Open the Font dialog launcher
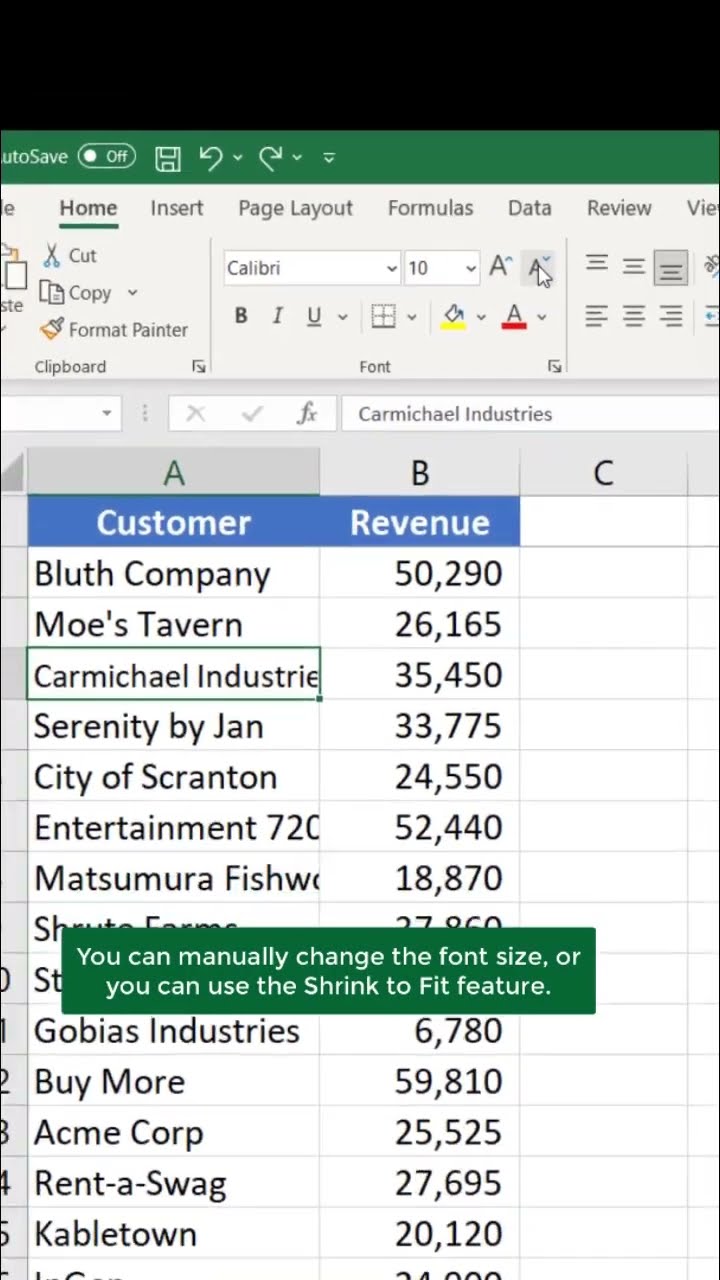This screenshot has height=1280, width=720. [x=555, y=367]
